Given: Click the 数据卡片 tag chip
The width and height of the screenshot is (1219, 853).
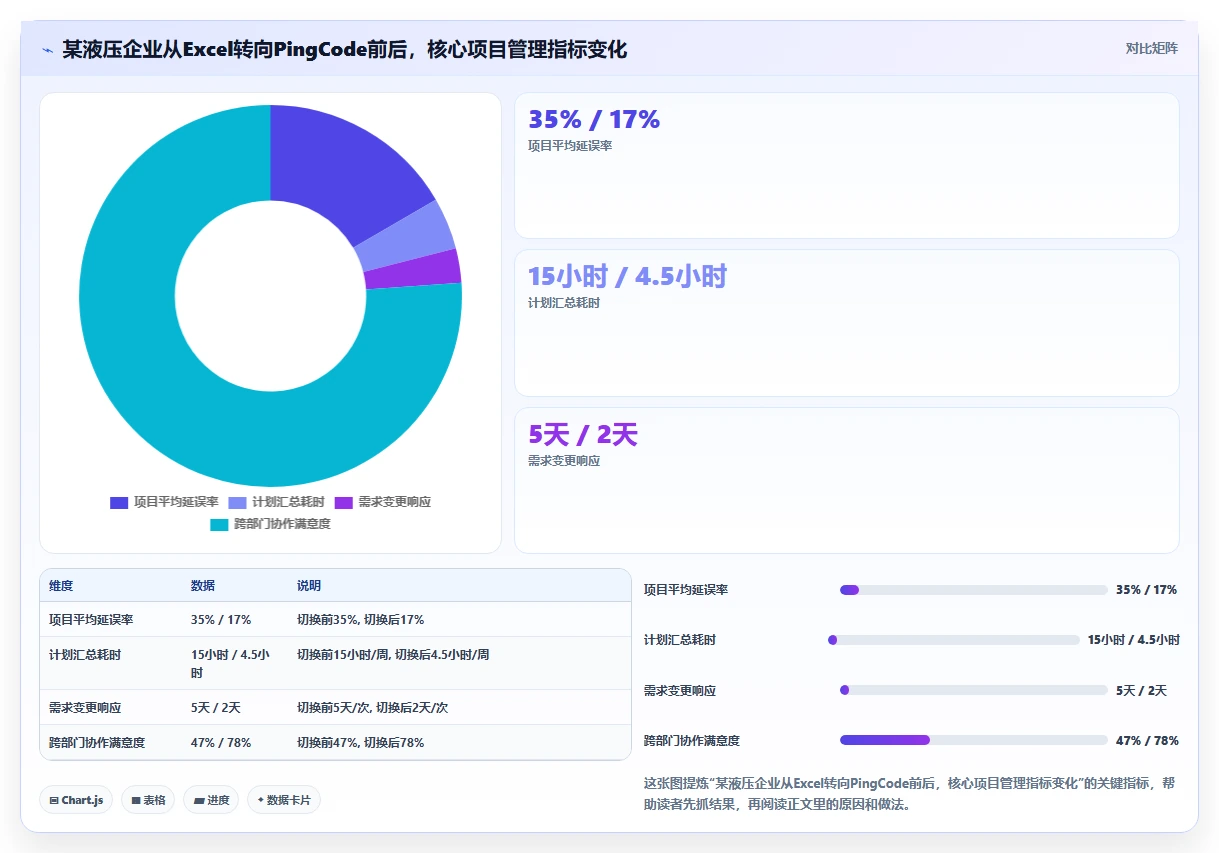Looking at the screenshot, I should (x=284, y=800).
